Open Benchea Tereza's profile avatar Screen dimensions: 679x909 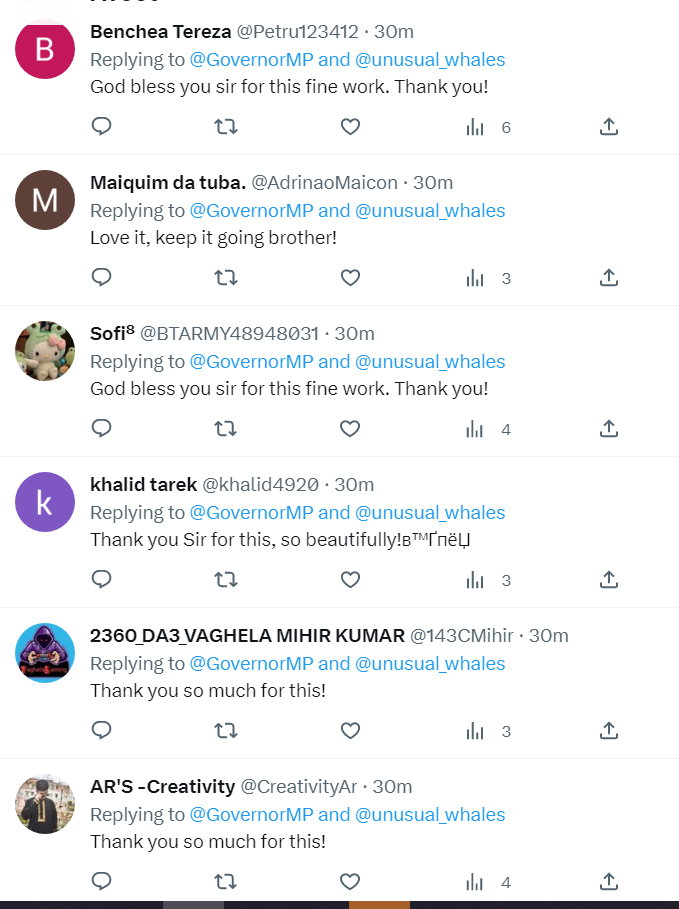click(x=45, y=49)
